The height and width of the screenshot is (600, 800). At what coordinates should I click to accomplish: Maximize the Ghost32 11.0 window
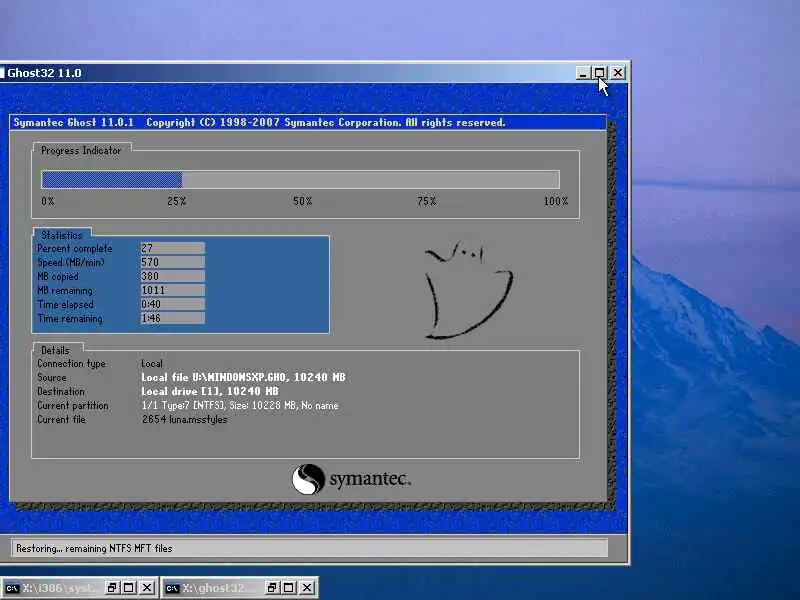(599, 73)
